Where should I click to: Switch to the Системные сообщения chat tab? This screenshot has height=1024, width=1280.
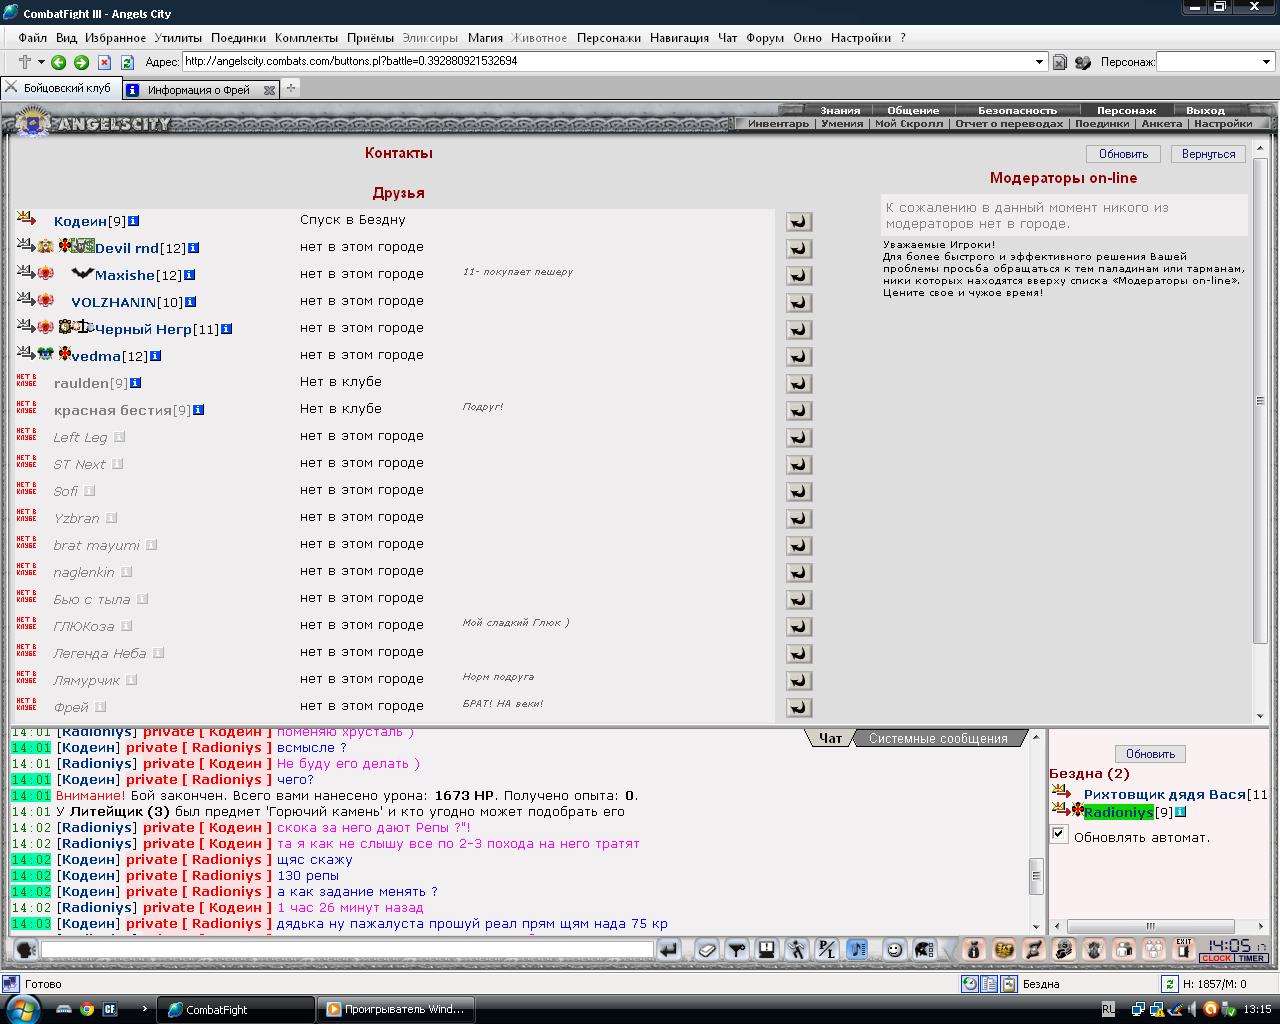[938, 739]
